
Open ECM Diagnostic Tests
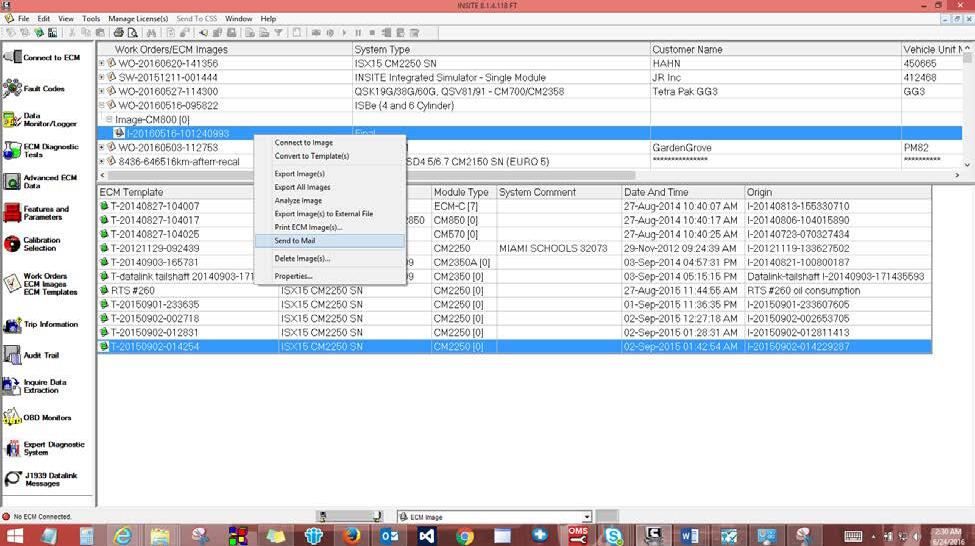click(x=41, y=150)
